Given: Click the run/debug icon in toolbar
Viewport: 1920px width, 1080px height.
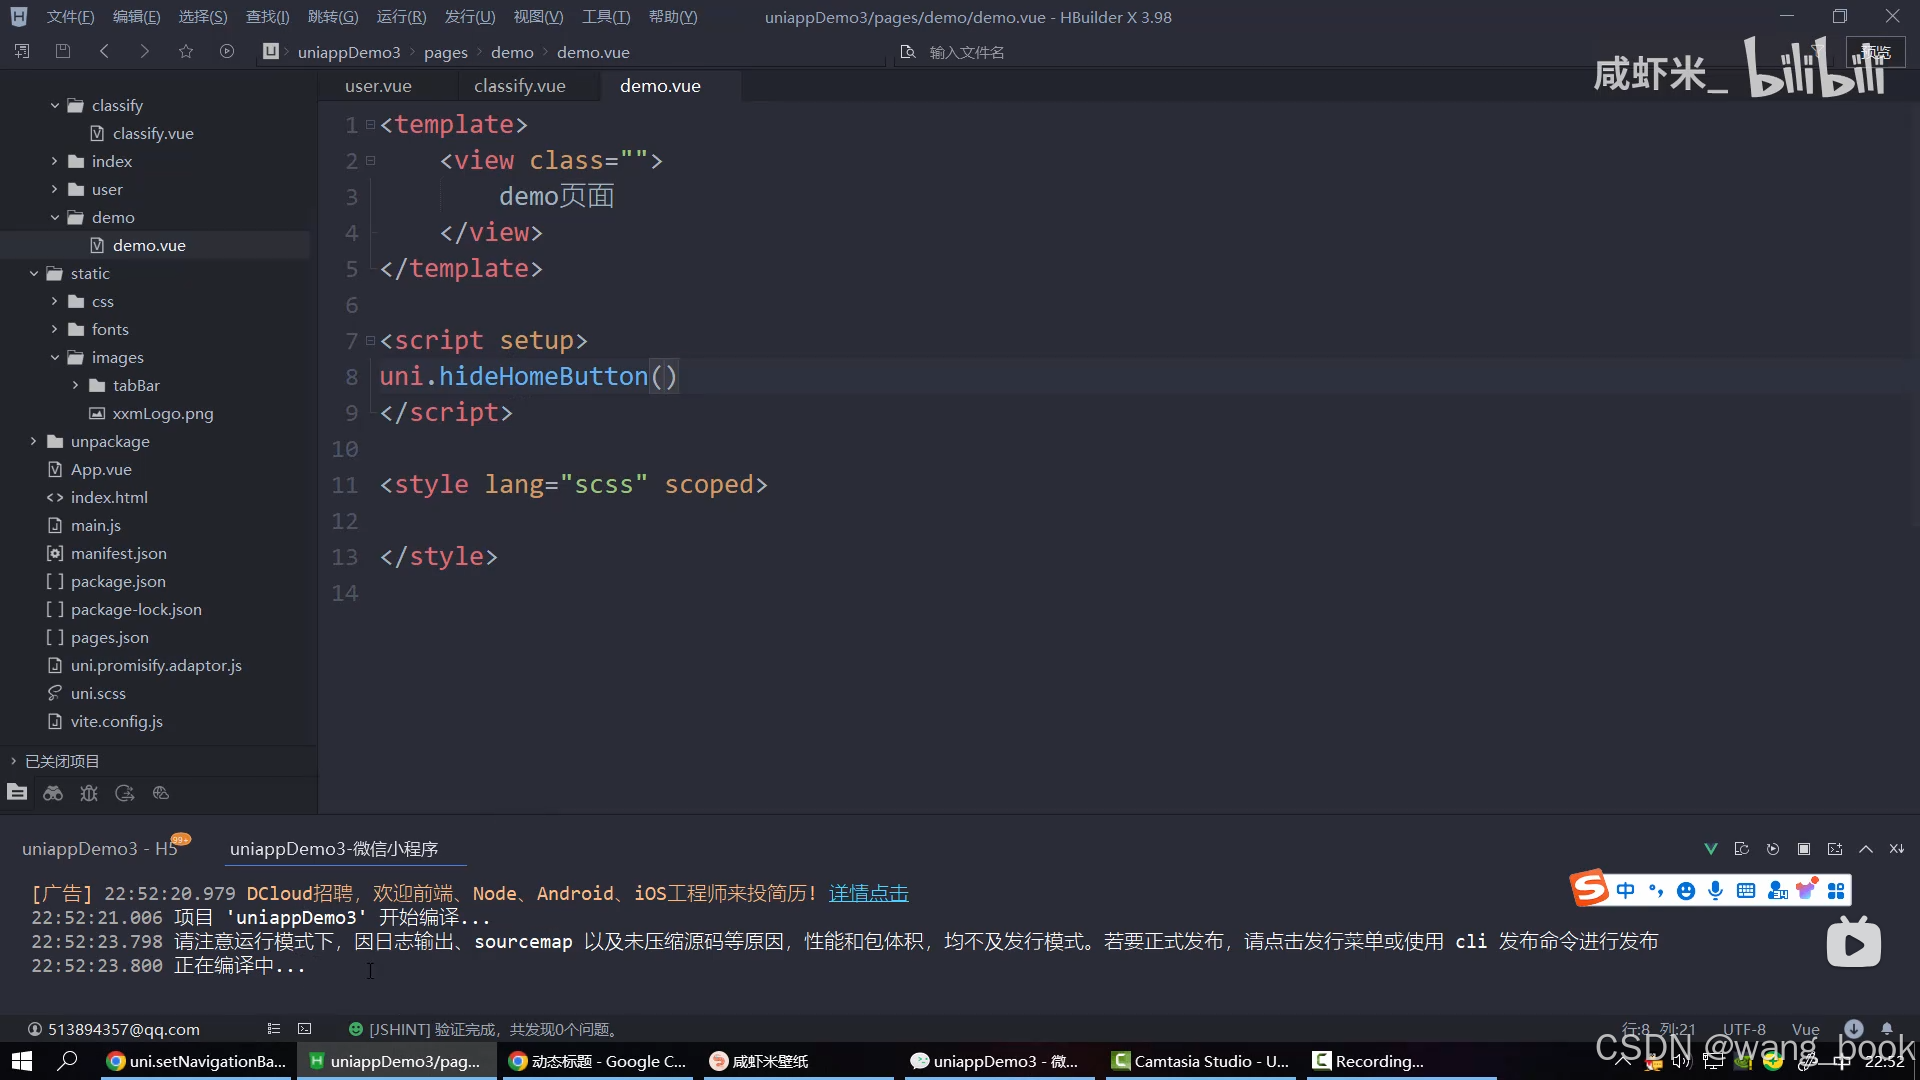Looking at the screenshot, I should pos(227,51).
